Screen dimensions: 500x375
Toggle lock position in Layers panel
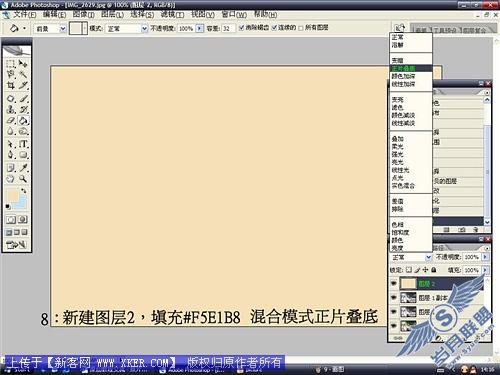pos(426,270)
